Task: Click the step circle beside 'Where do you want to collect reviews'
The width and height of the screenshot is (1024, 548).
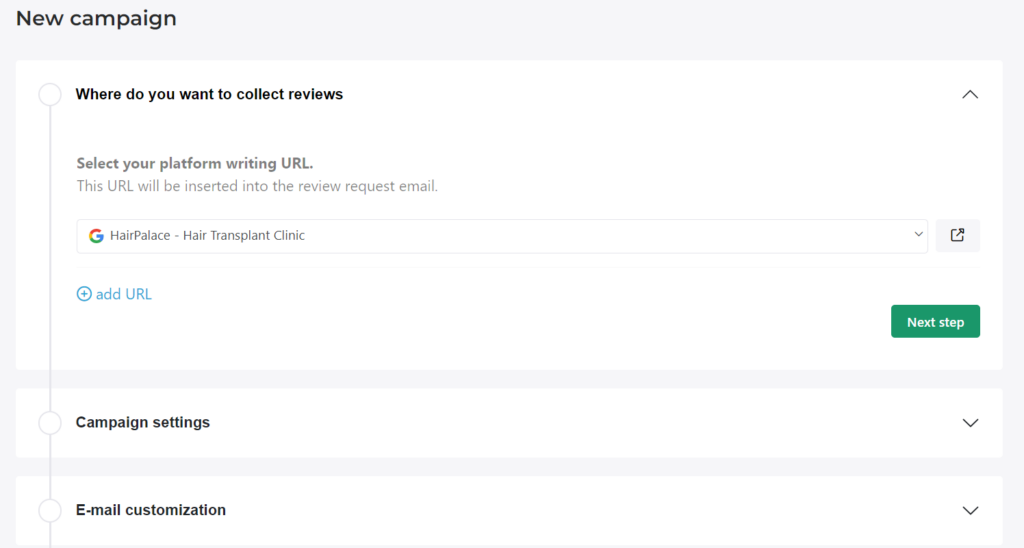Action: [50, 95]
